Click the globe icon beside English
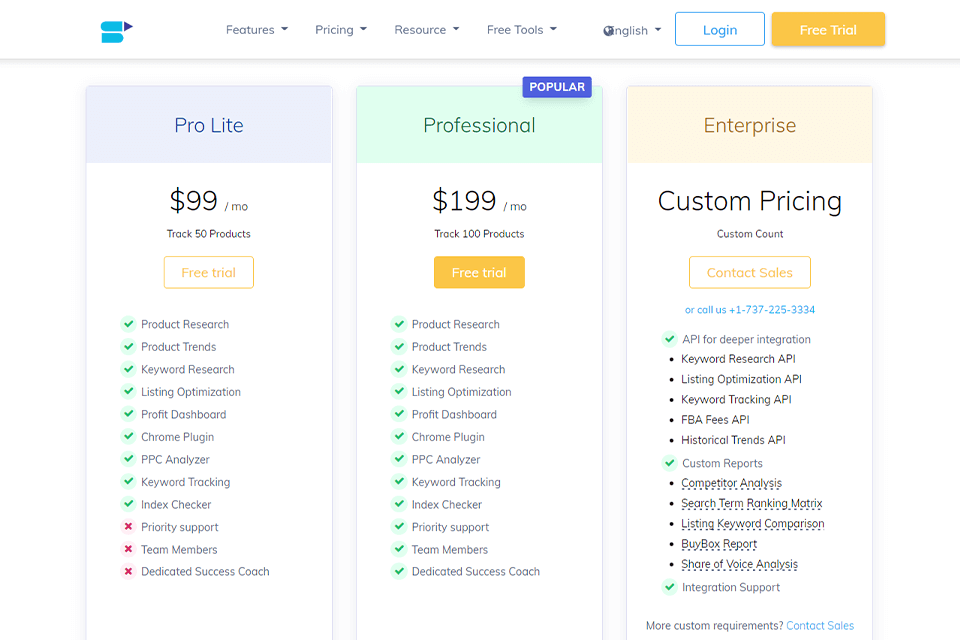This screenshot has width=960, height=640. click(609, 31)
